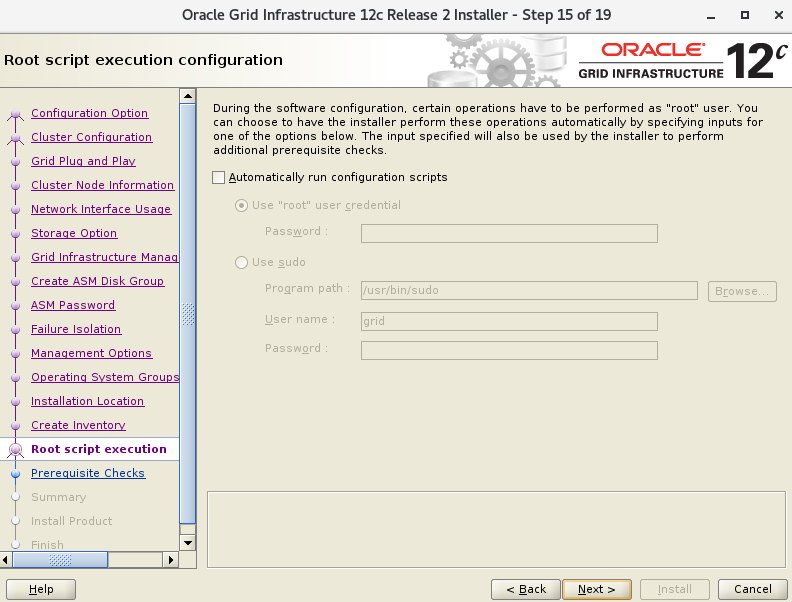792x602 pixels.
Task: Click the step bullet icon beside ASM Password
Action: tap(15, 306)
